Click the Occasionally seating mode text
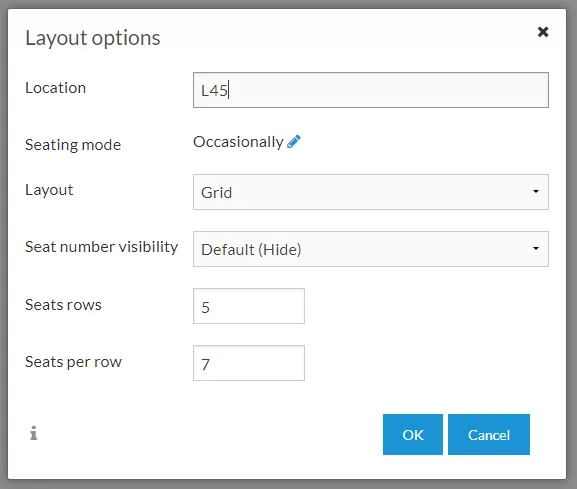 coord(238,142)
